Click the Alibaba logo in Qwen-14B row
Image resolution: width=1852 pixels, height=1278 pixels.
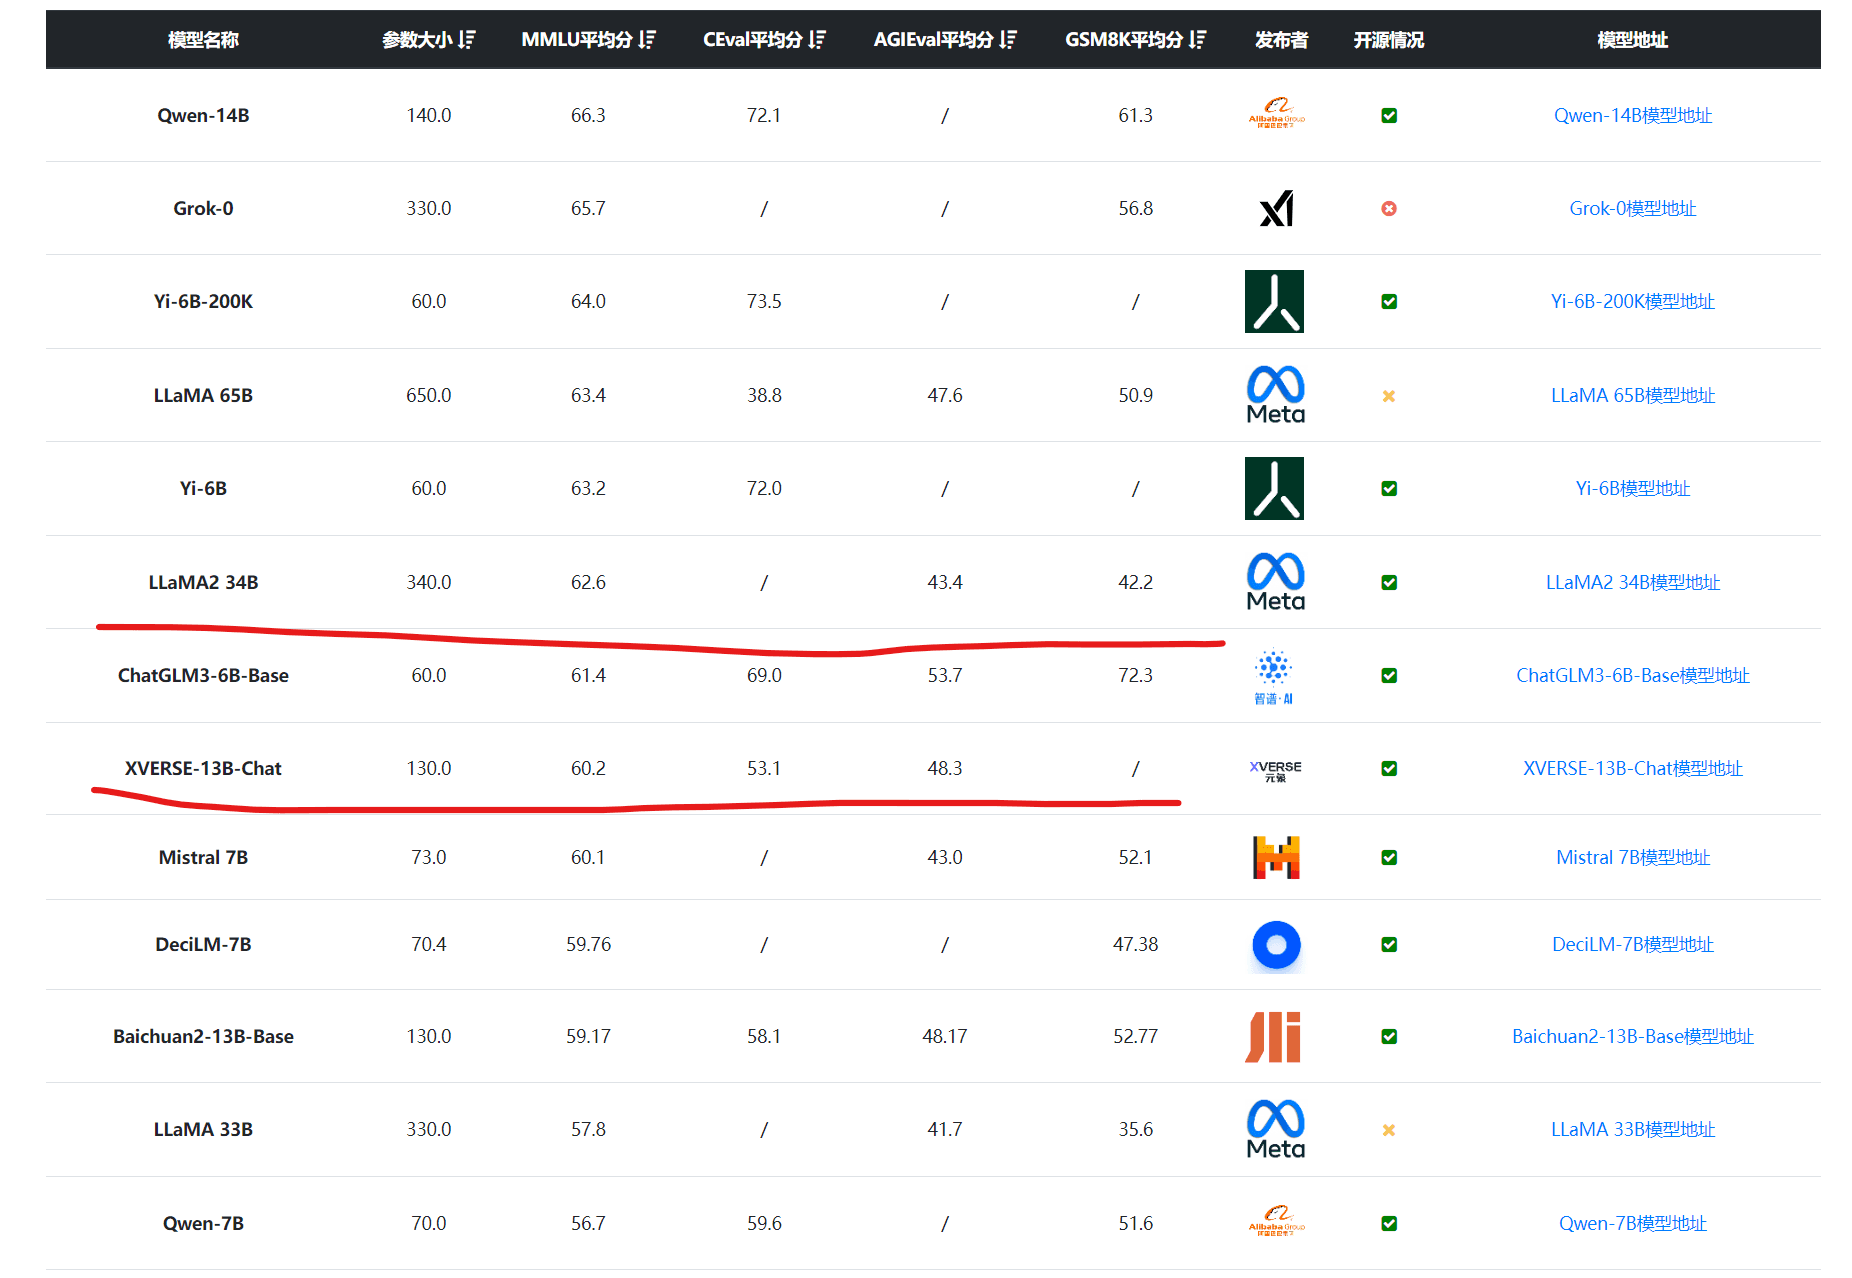click(1276, 113)
